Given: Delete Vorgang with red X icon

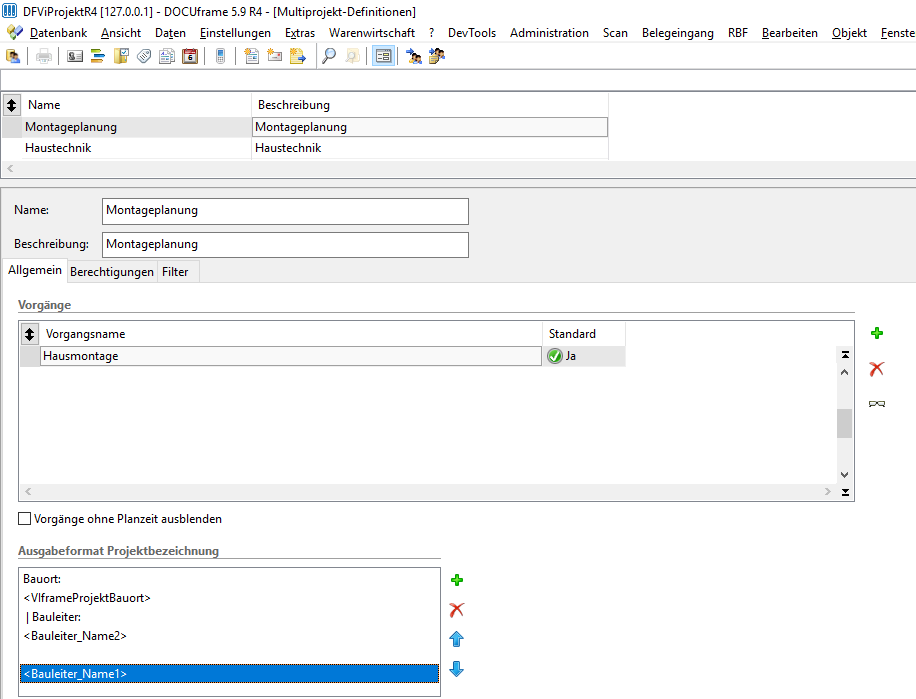Looking at the screenshot, I should click(x=876, y=368).
